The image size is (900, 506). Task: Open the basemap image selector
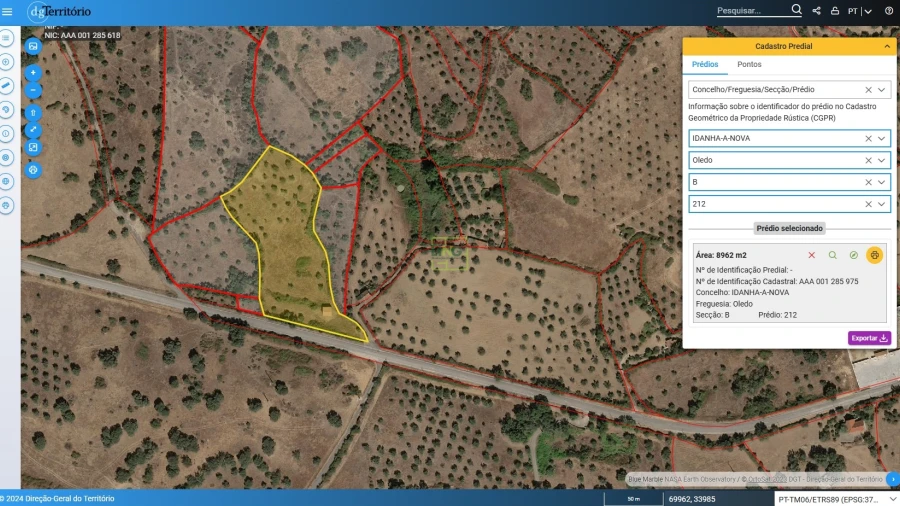click(33, 46)
